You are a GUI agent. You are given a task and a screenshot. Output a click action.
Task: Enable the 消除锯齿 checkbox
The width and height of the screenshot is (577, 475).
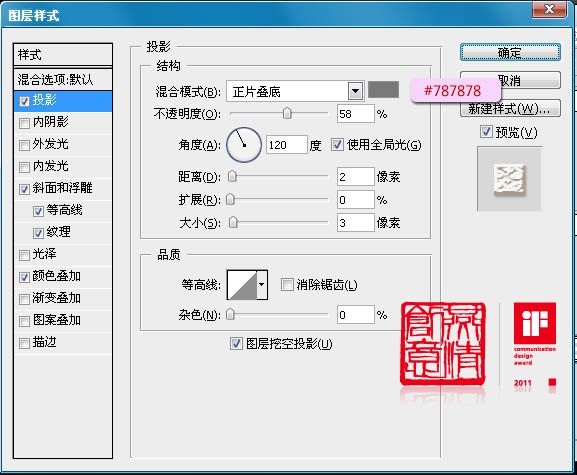tap(287, 284)
